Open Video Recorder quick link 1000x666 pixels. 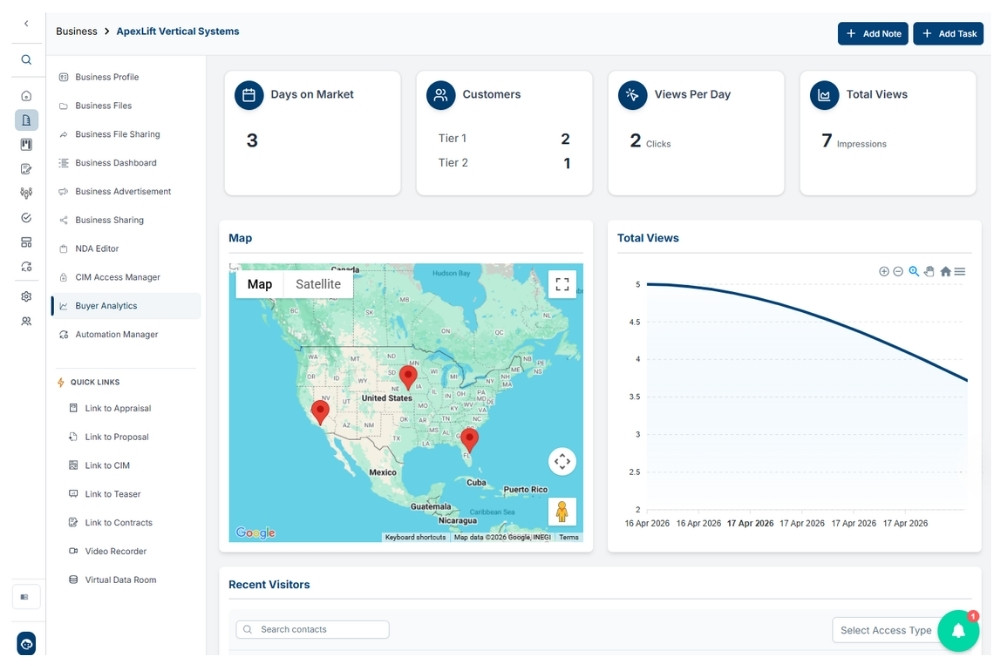pyautogui.click(x=107, y=551)
